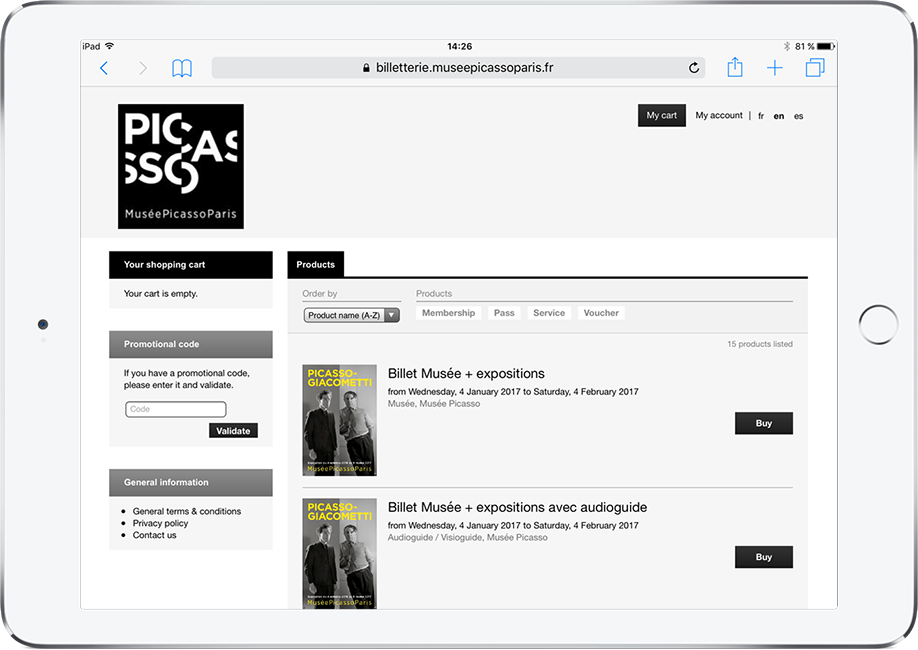Click the 'Your shopping cart' header

(191, 265)
